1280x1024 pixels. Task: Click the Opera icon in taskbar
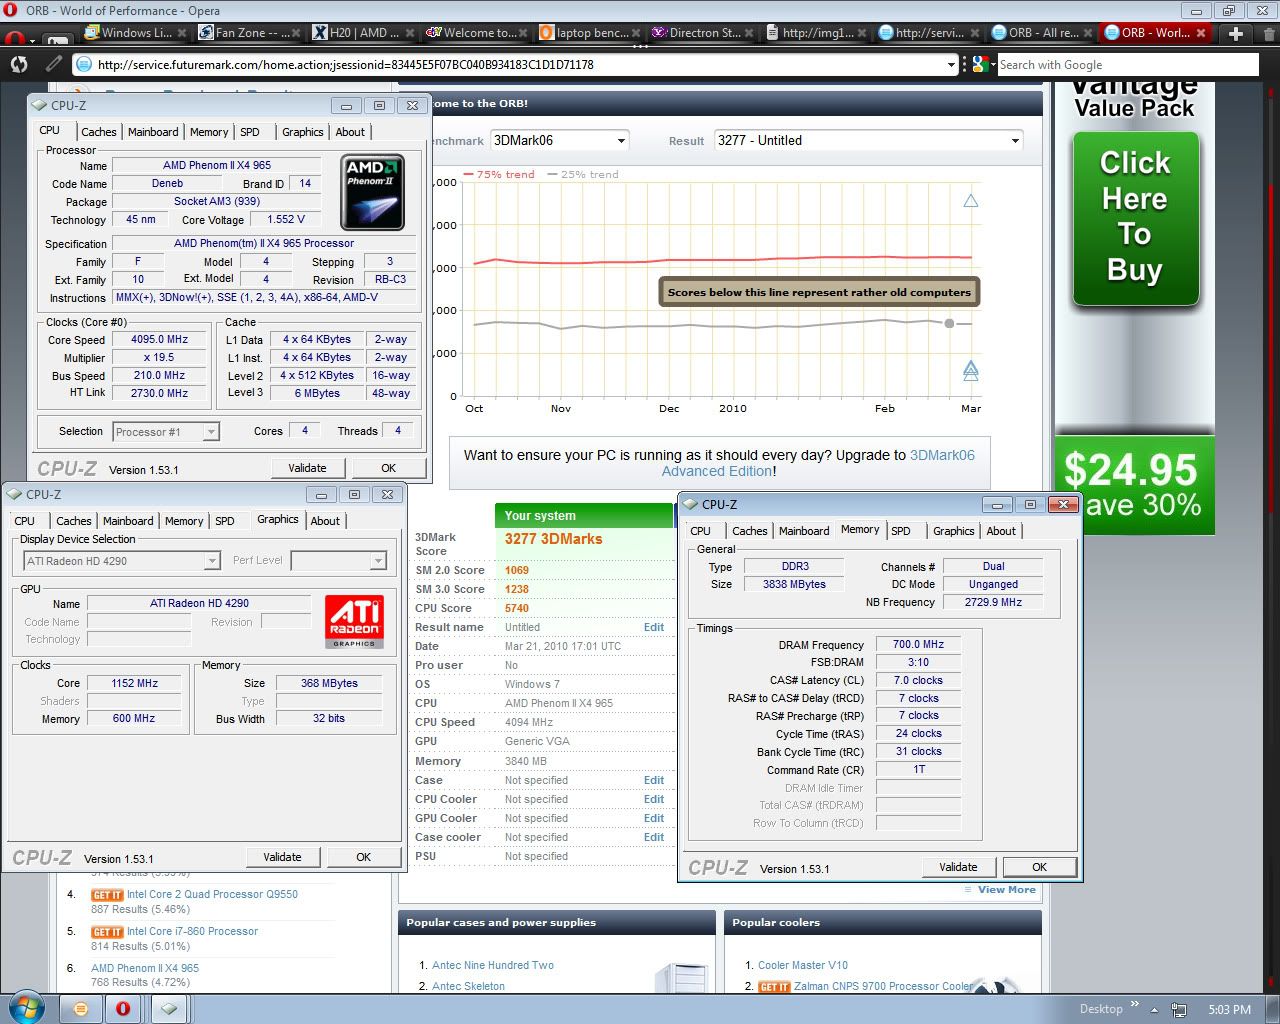pyautogui.click(x=123, y=1008)
